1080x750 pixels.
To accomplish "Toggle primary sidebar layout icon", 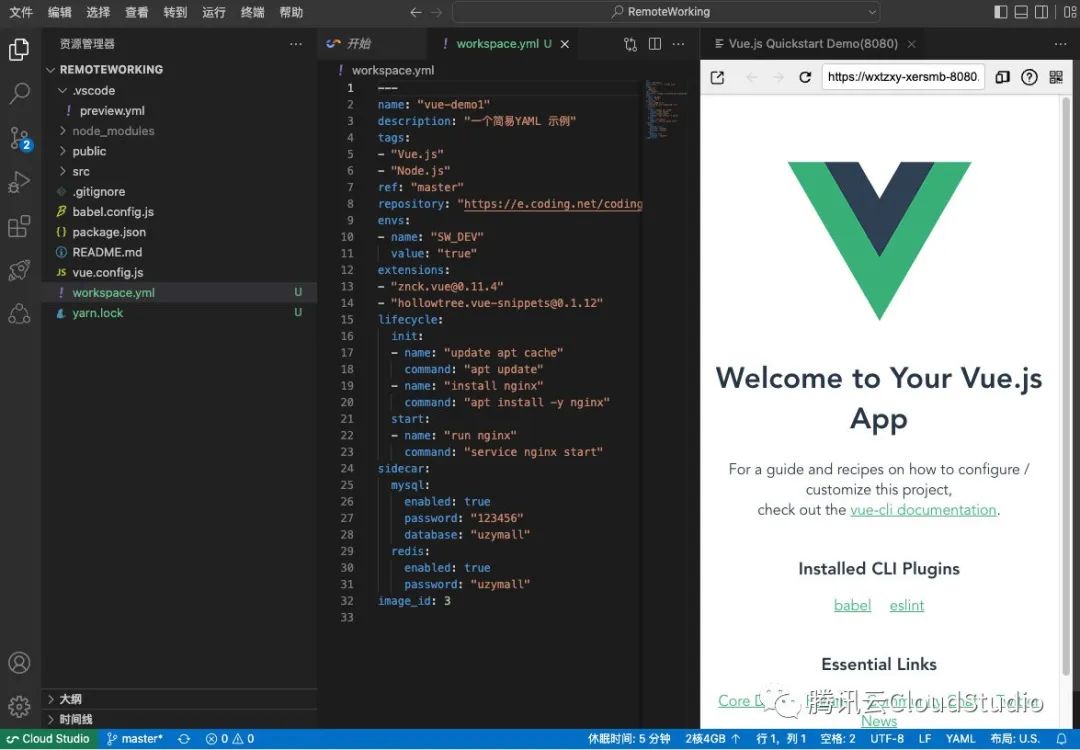I will [x=1001, y=12].
